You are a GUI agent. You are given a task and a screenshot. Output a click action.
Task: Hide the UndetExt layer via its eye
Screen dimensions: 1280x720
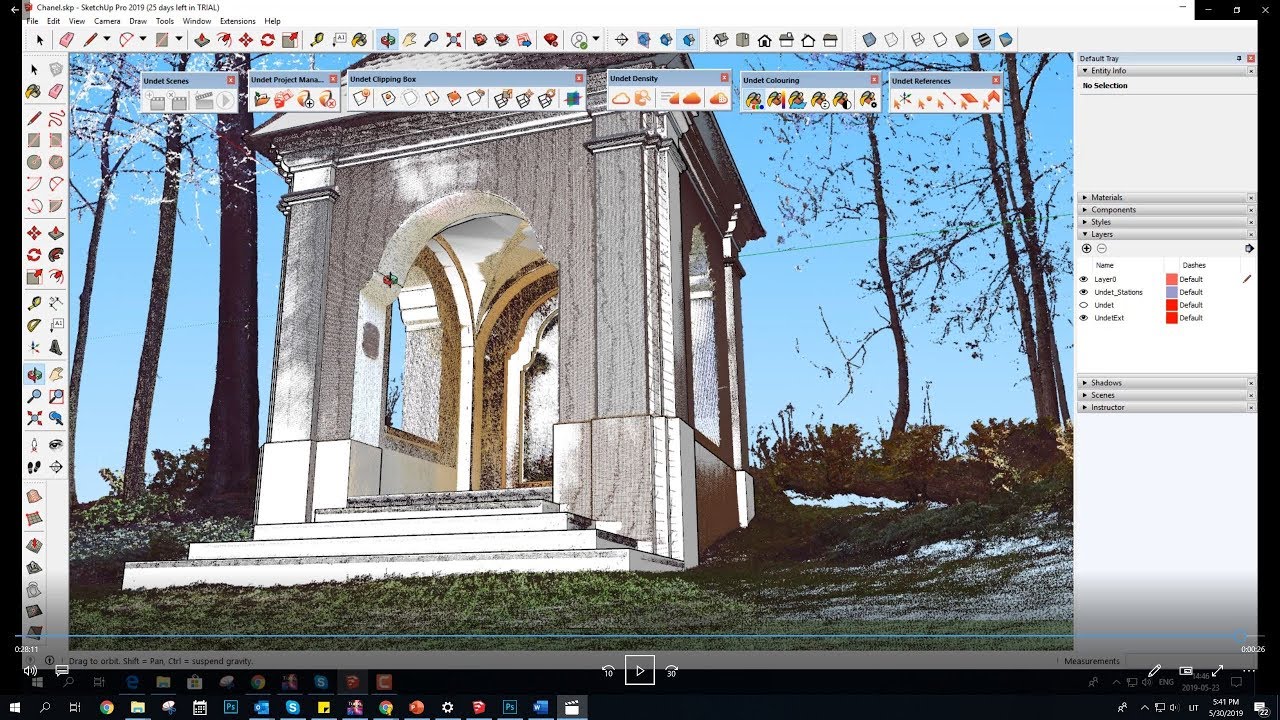[x=1084, y=318]
